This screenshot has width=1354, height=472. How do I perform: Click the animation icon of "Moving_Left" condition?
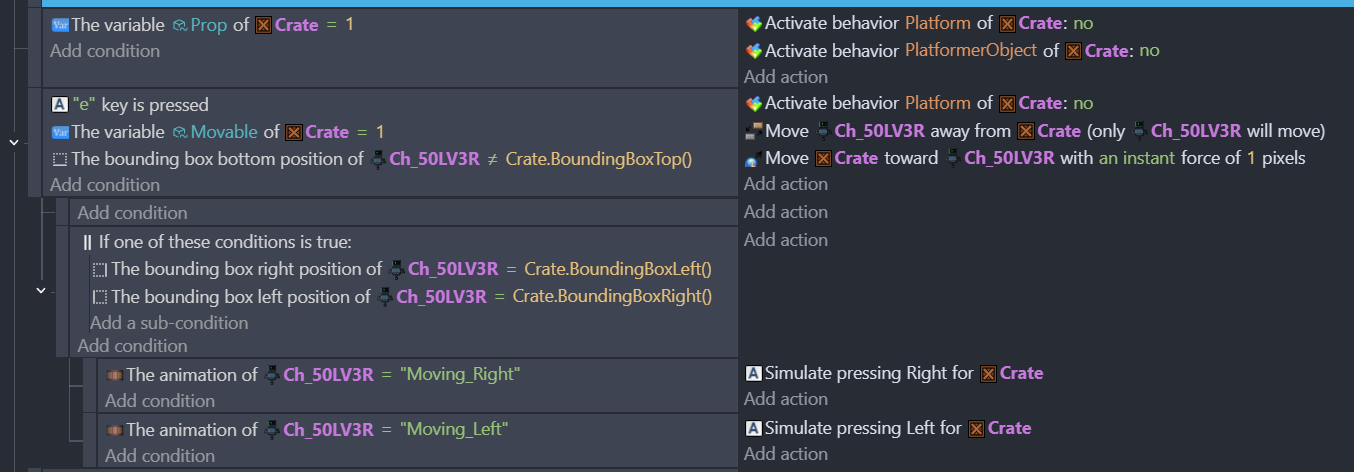click(x=114, y=429)
